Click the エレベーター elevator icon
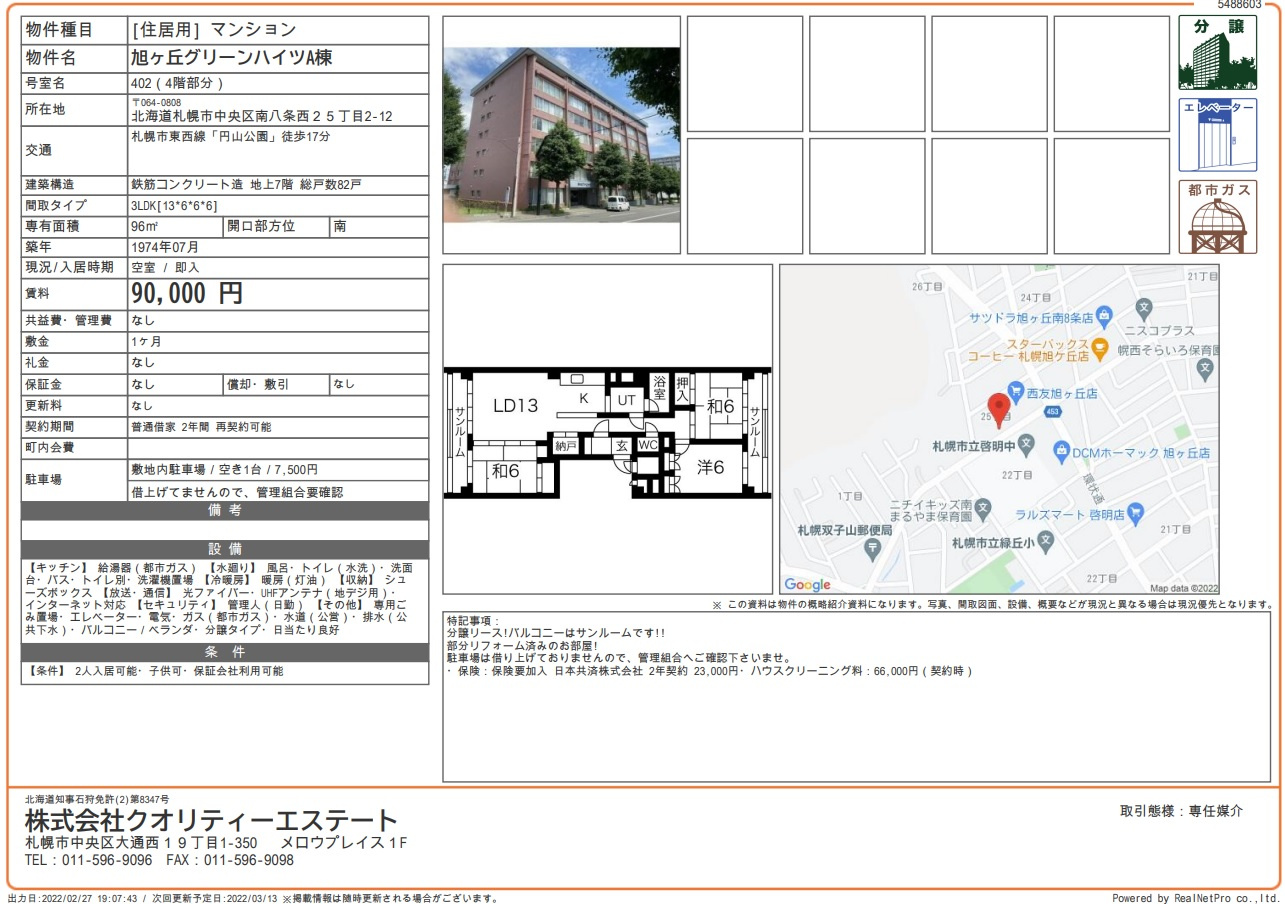The image size is (1285, 904). pyautogui.click(x=1217, y=135)
